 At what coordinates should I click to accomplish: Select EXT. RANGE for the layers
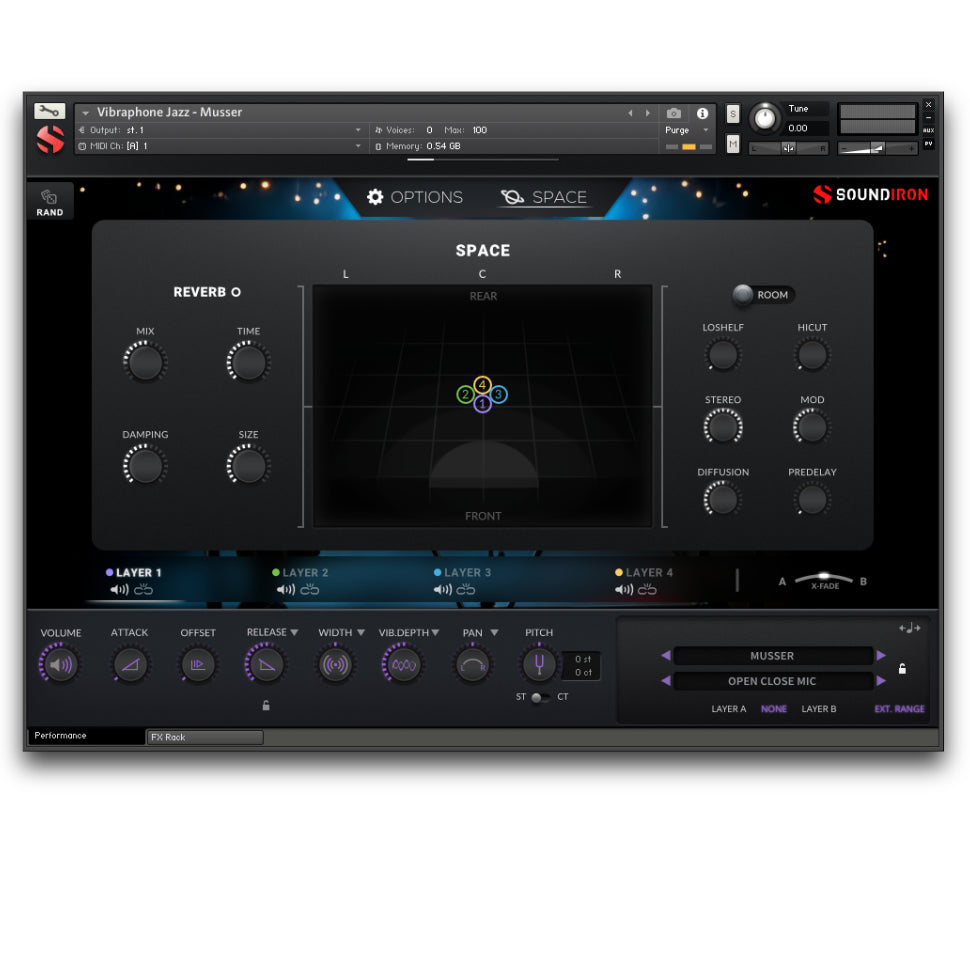(x=899, y=709)
